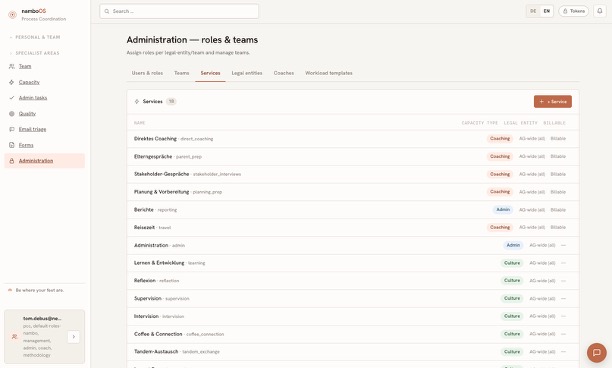612x368 pixels.
Task: Open the Team sidebar icon
Action: 12,66
